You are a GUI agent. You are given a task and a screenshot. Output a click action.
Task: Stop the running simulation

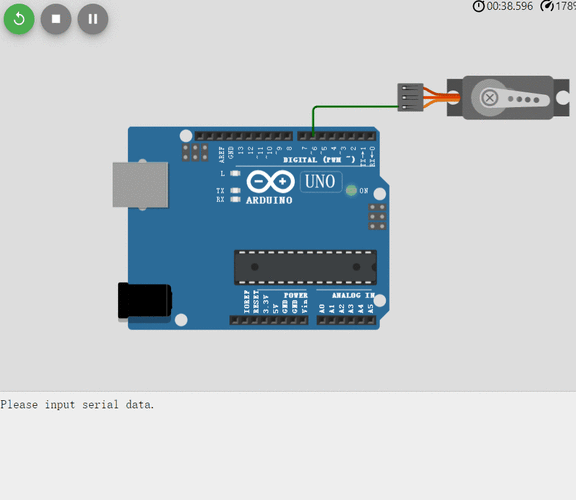tap(56, 19)
